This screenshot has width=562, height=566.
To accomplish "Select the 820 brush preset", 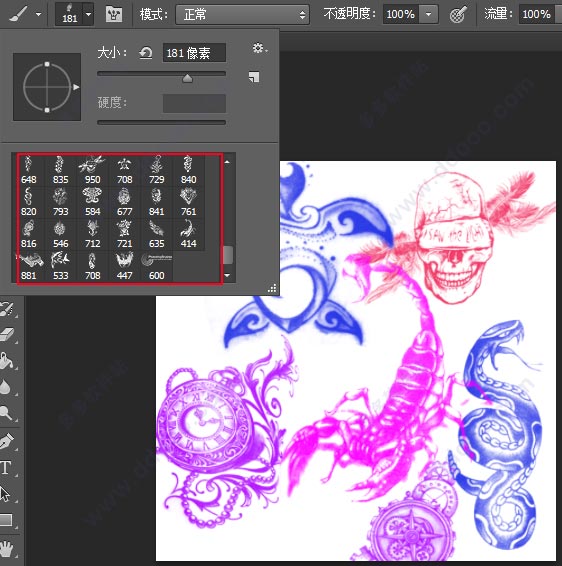I will coord(29,202).
